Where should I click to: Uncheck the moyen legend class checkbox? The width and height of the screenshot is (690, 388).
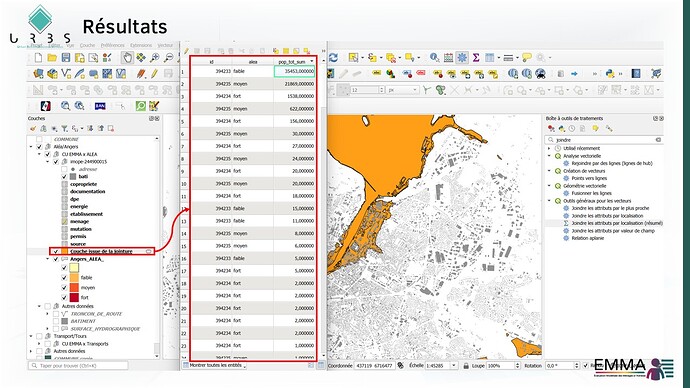(x=64, y=288)
